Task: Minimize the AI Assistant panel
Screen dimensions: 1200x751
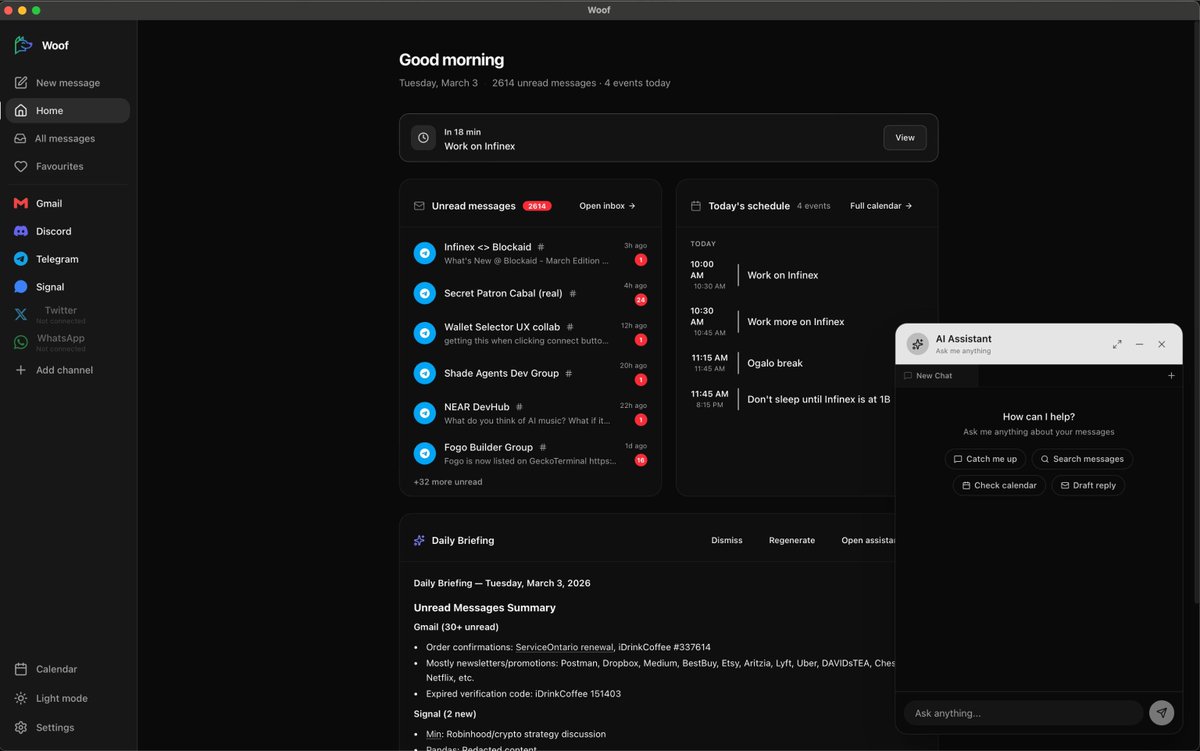Action: (1139, 344)
